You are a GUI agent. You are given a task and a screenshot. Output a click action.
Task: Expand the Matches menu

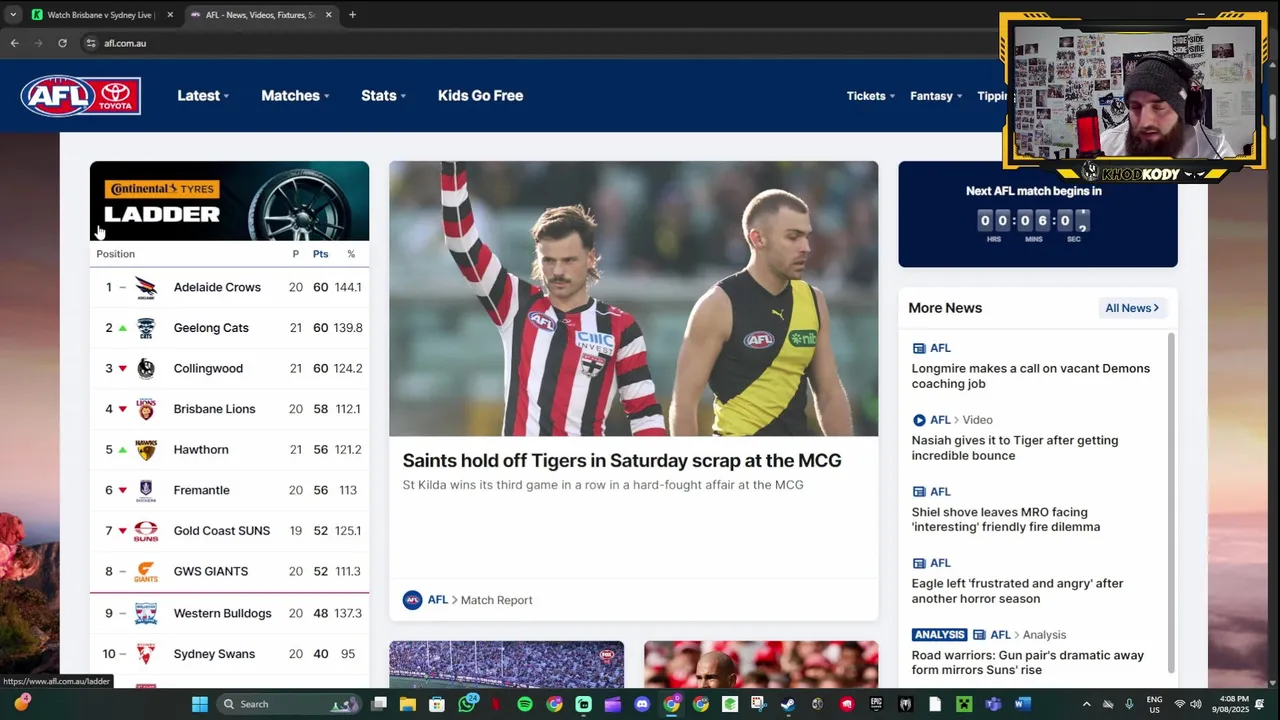[295, 96]
